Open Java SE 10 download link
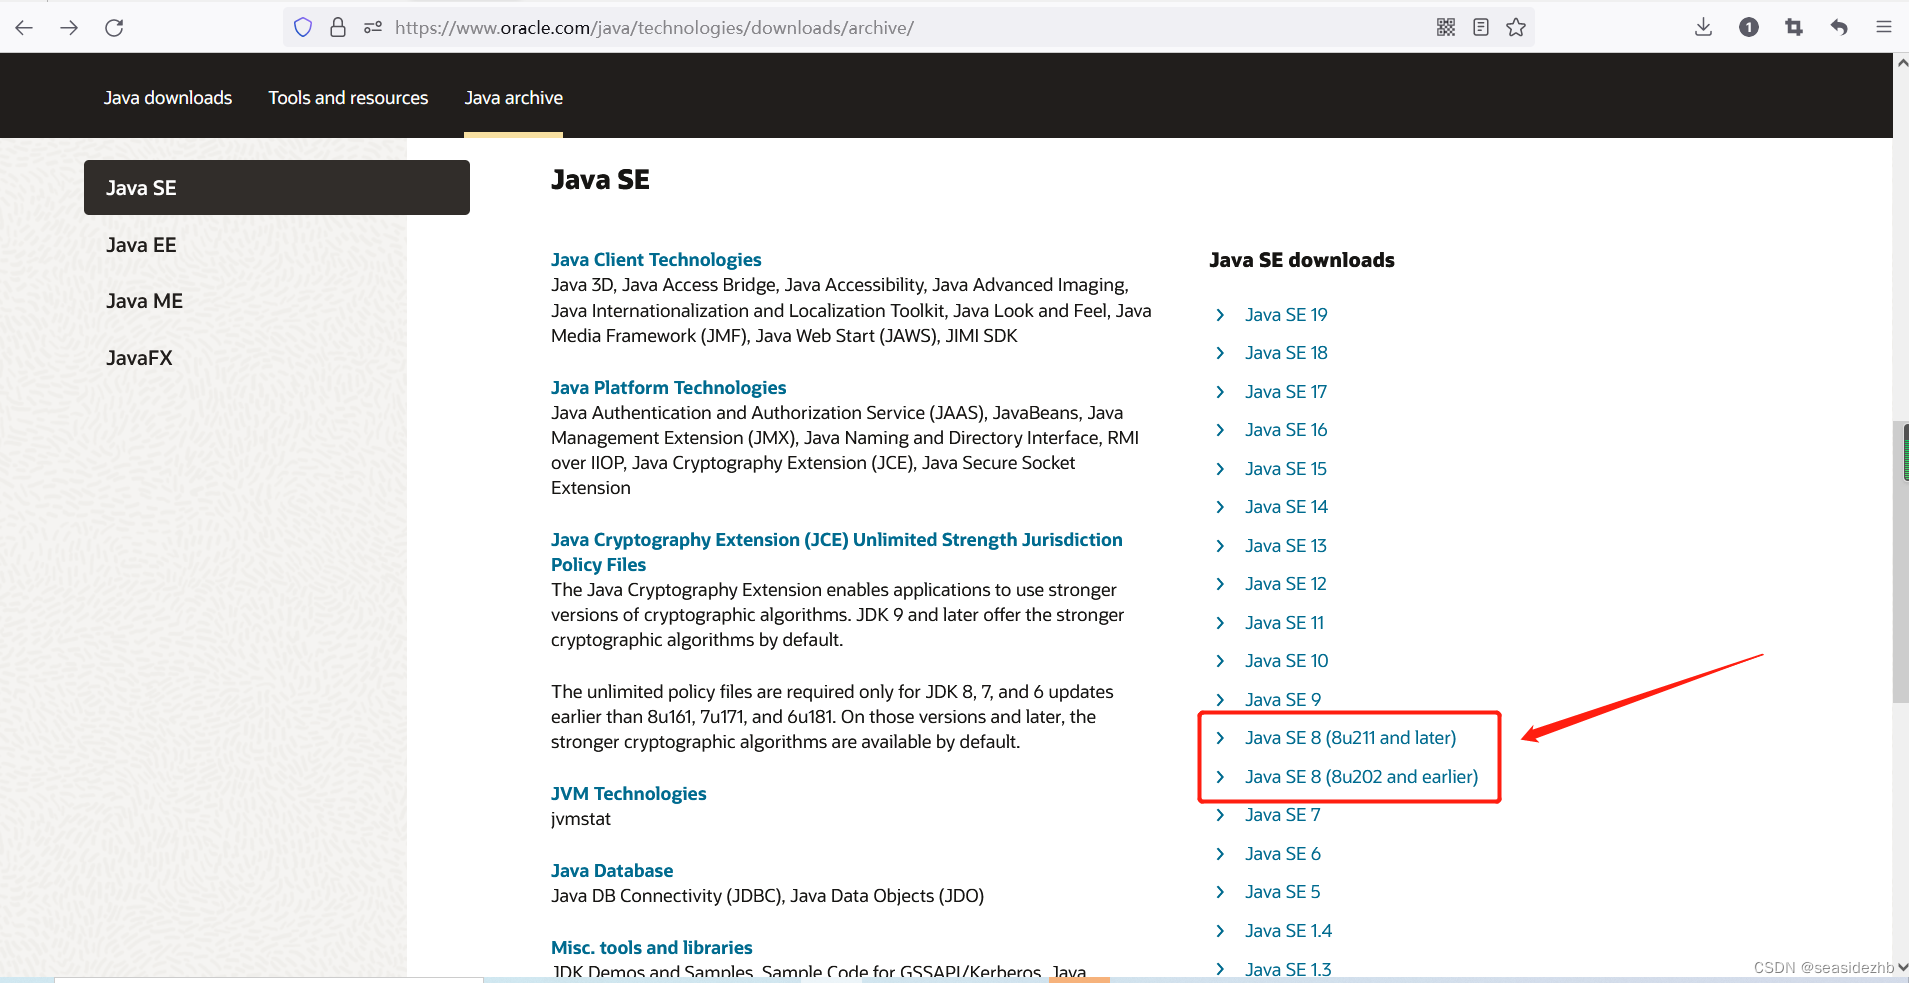 (1286, 661)
